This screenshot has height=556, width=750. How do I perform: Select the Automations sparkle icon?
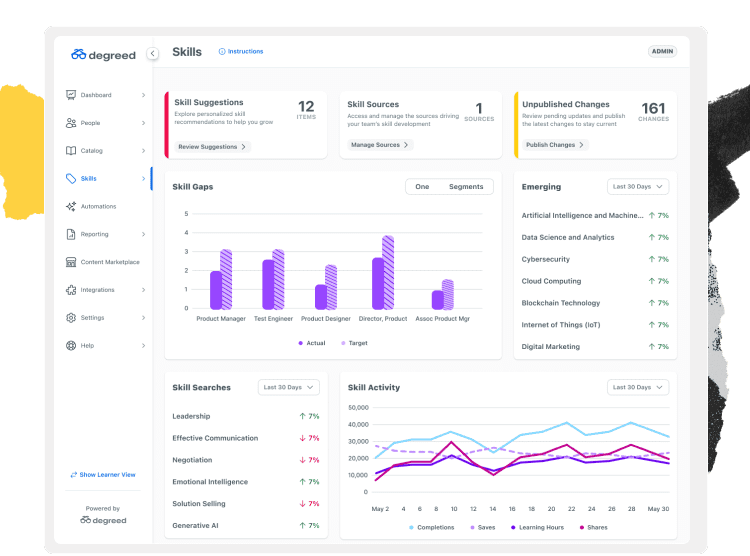(x=71, y=207)
